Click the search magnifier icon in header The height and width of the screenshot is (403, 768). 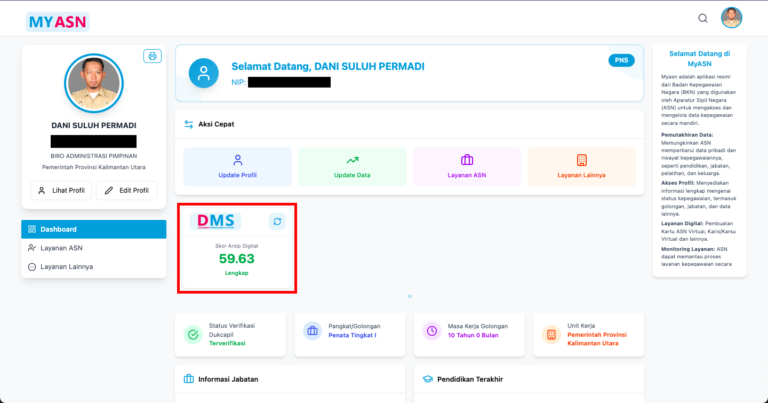tap(703, 18)
